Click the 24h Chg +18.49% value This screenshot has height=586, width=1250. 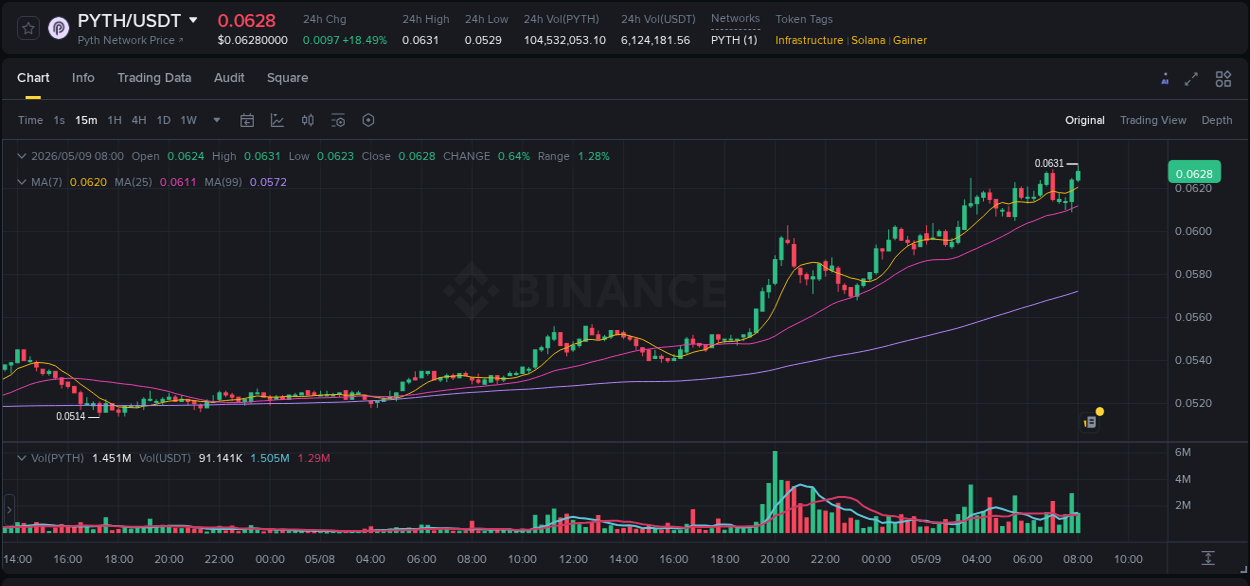click(346, 40)
